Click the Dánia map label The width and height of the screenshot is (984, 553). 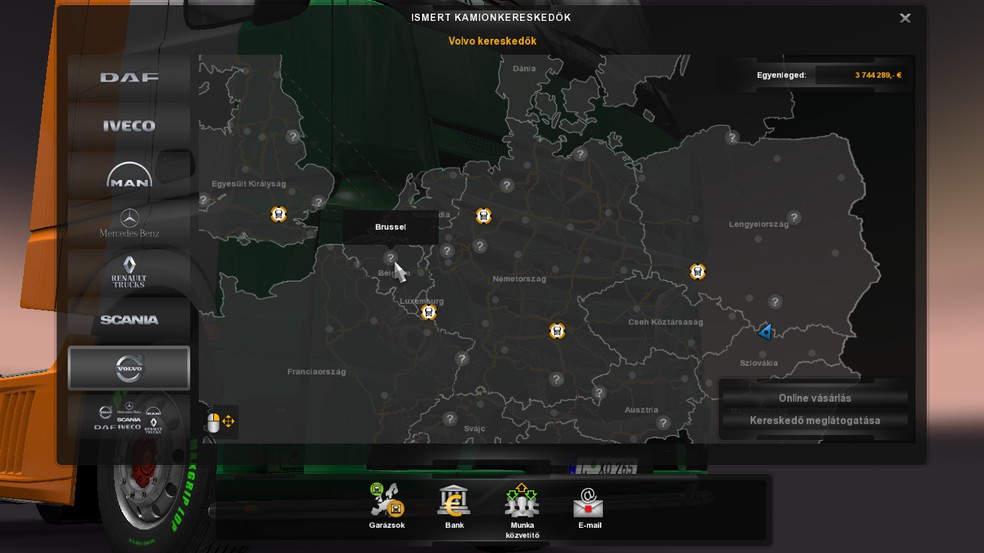click(x=524, y=68)
